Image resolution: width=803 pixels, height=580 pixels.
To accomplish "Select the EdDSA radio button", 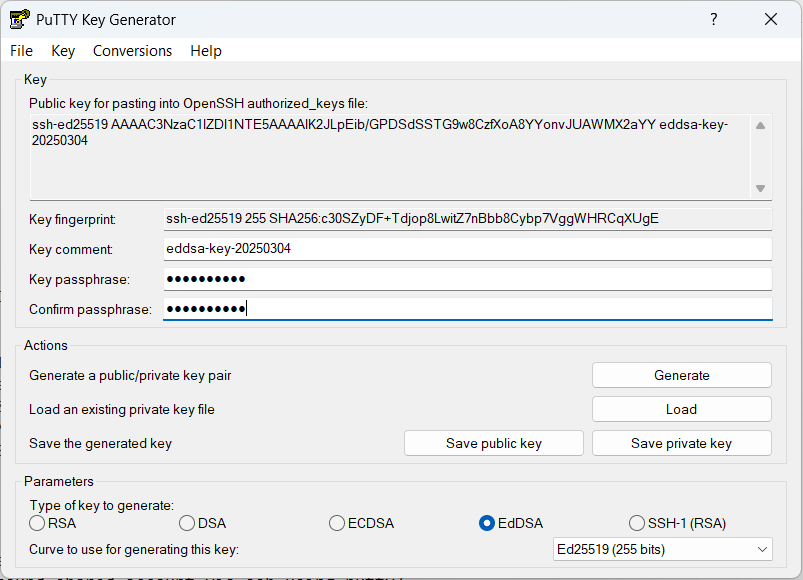I will [487, 523].
